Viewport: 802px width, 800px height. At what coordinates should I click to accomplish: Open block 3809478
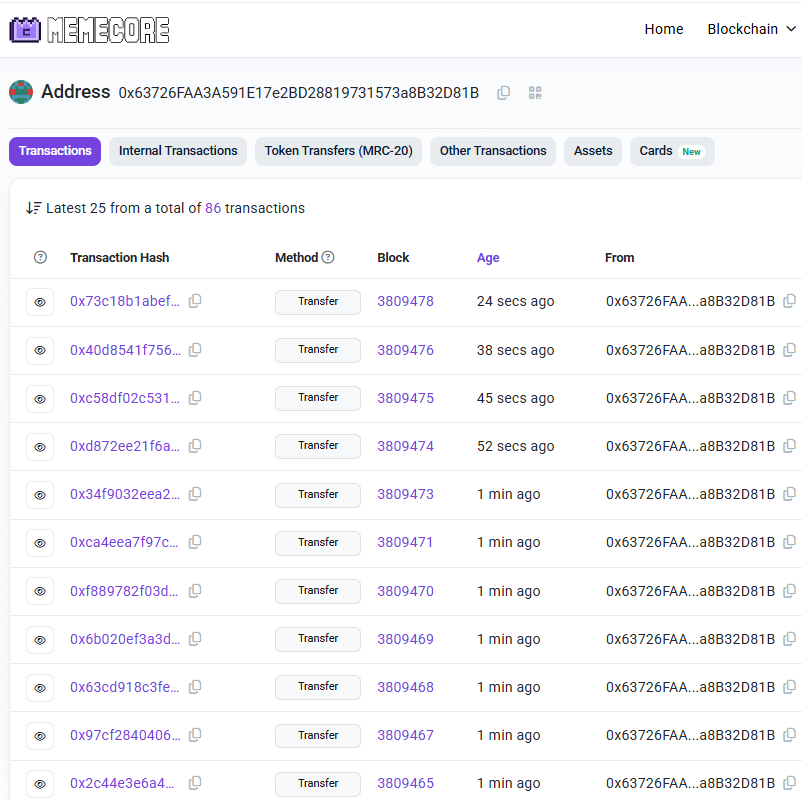coord(405,301)
